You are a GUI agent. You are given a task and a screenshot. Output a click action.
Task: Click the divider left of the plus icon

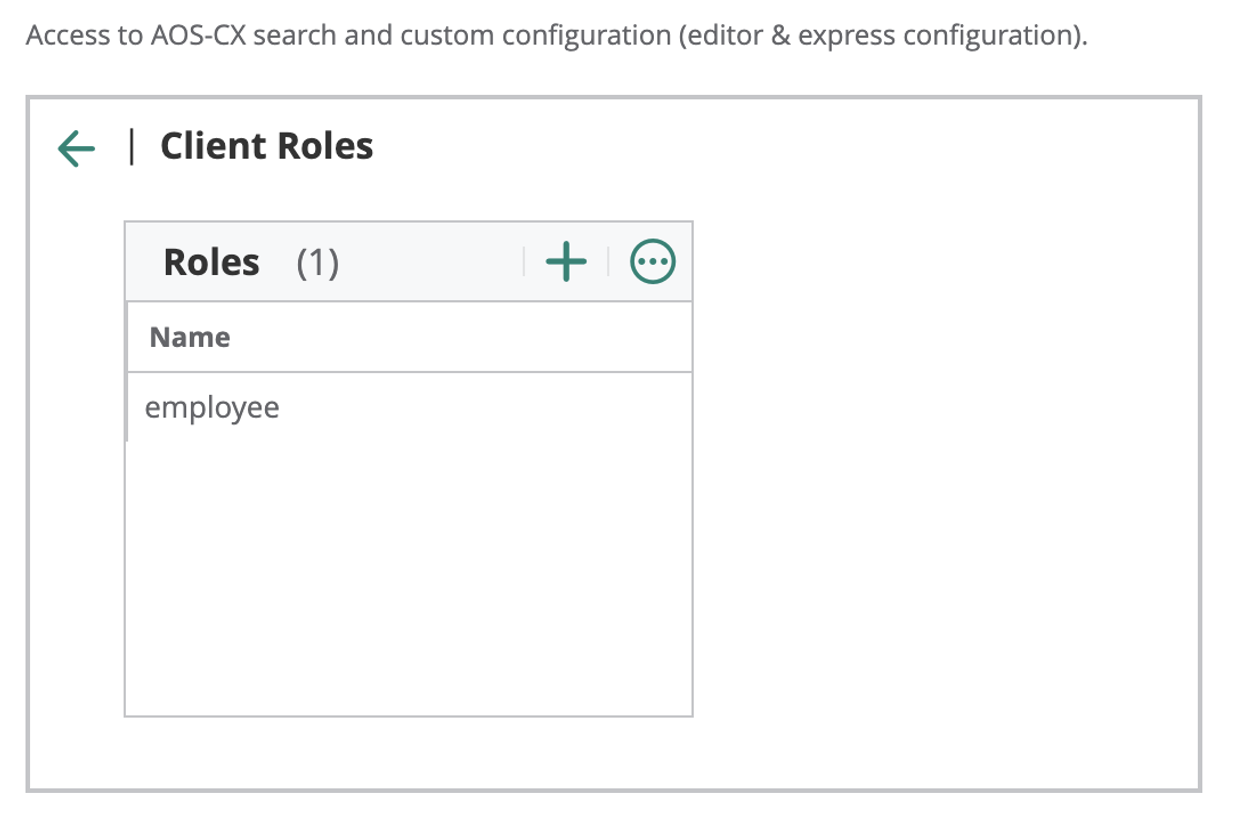524,262
